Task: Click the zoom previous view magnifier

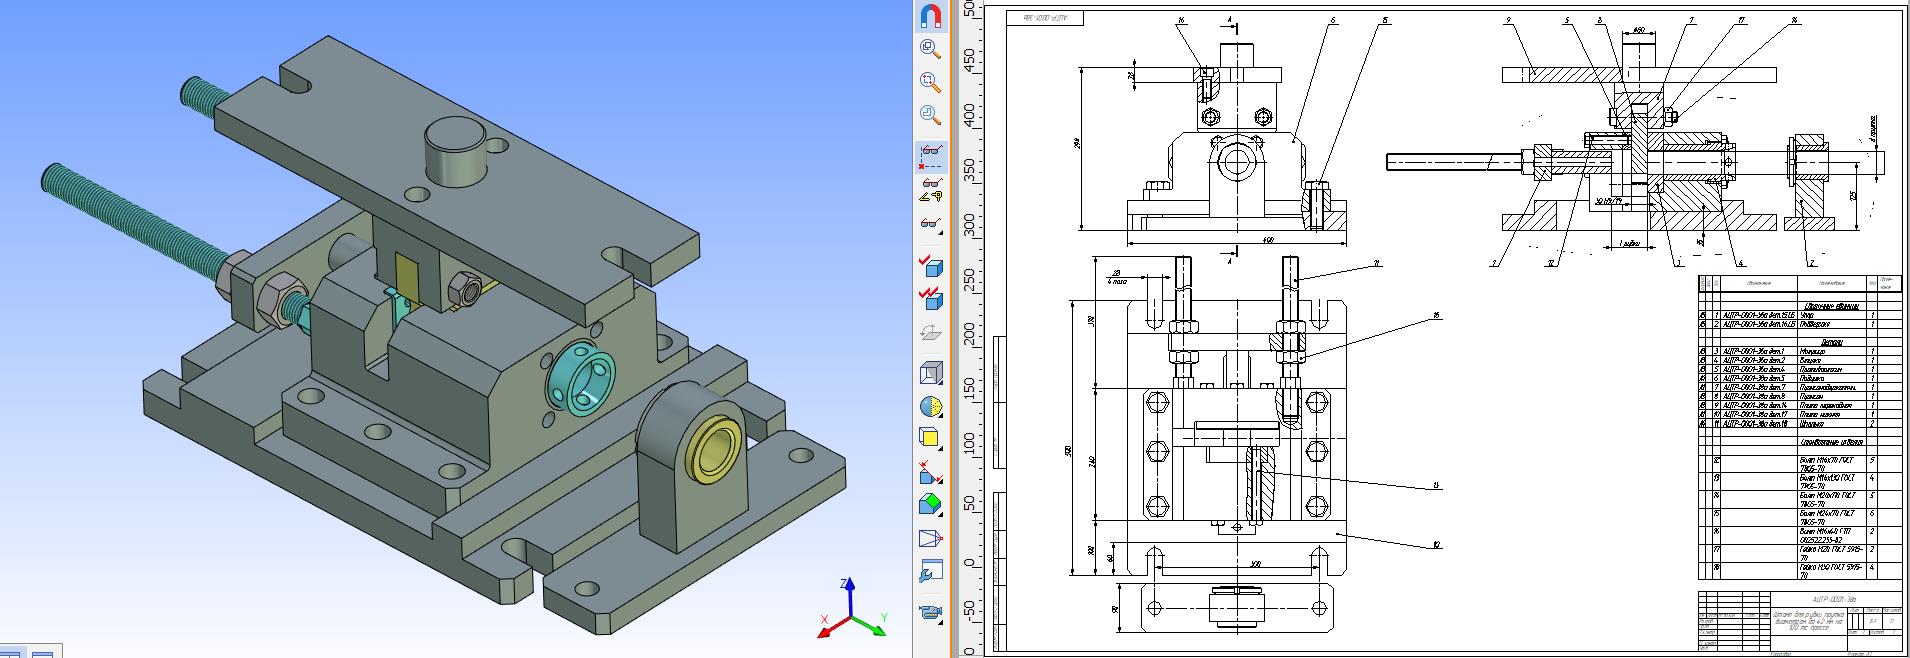Action: 931,113
